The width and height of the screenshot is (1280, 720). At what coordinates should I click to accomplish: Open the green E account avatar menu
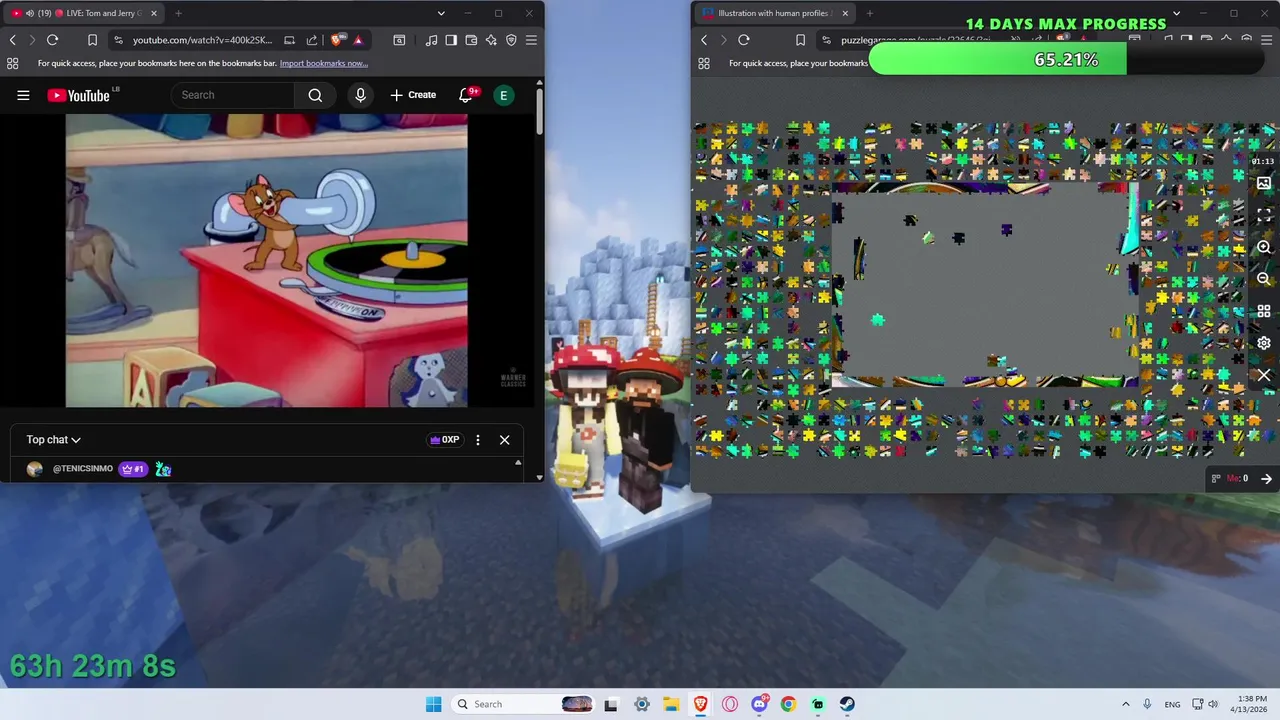[503, 95]
